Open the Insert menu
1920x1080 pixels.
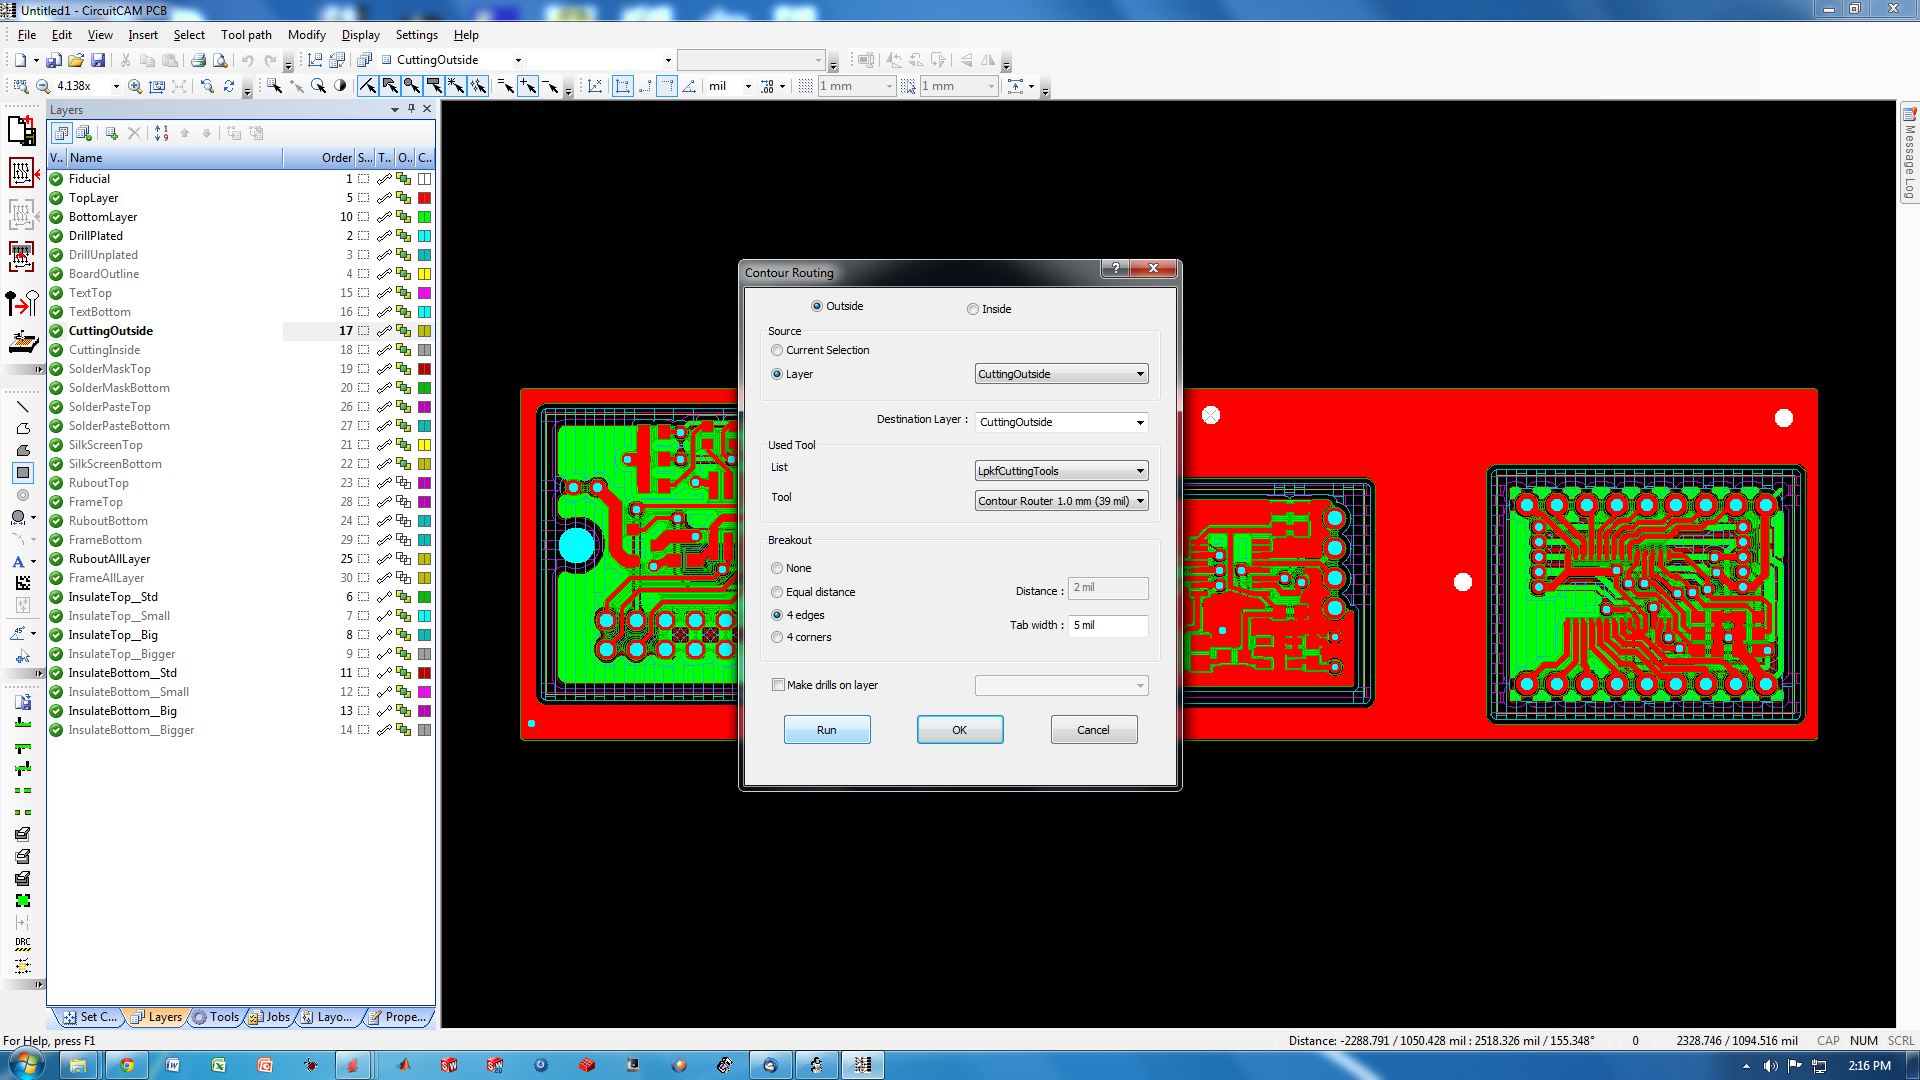click(143, 34)
